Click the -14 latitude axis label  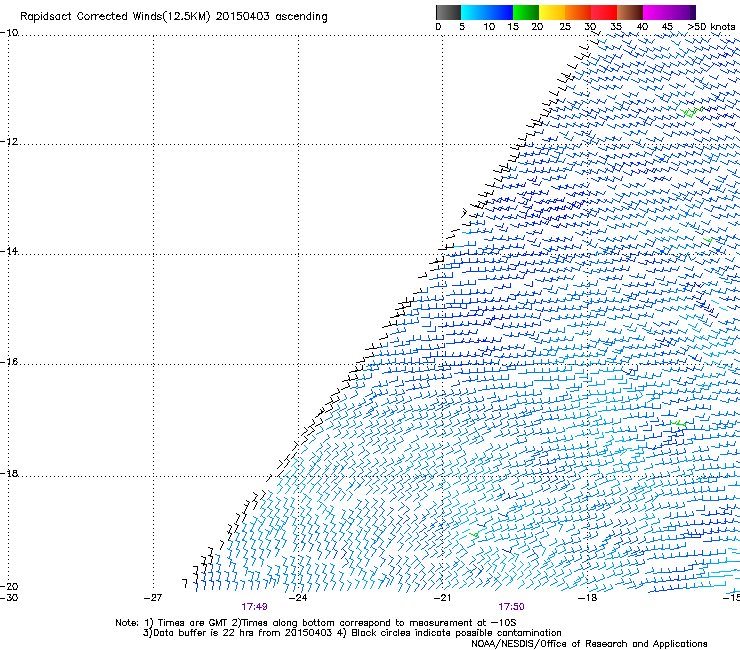pos(9,251)
